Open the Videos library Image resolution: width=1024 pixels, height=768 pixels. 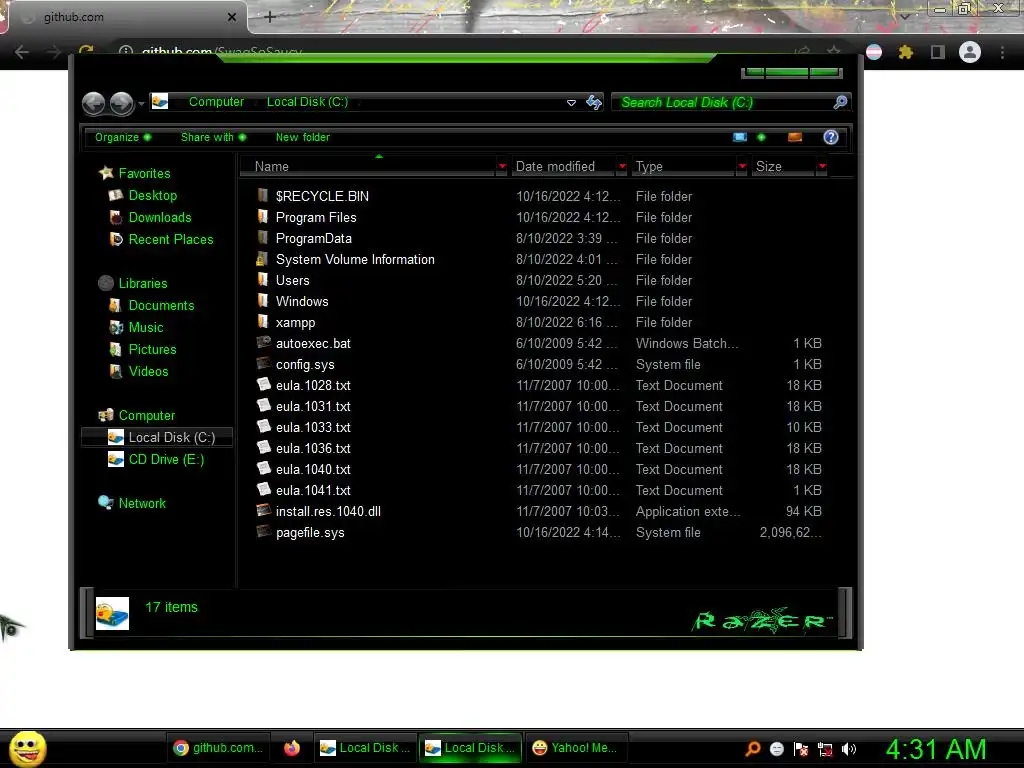(x=138, y=372)
